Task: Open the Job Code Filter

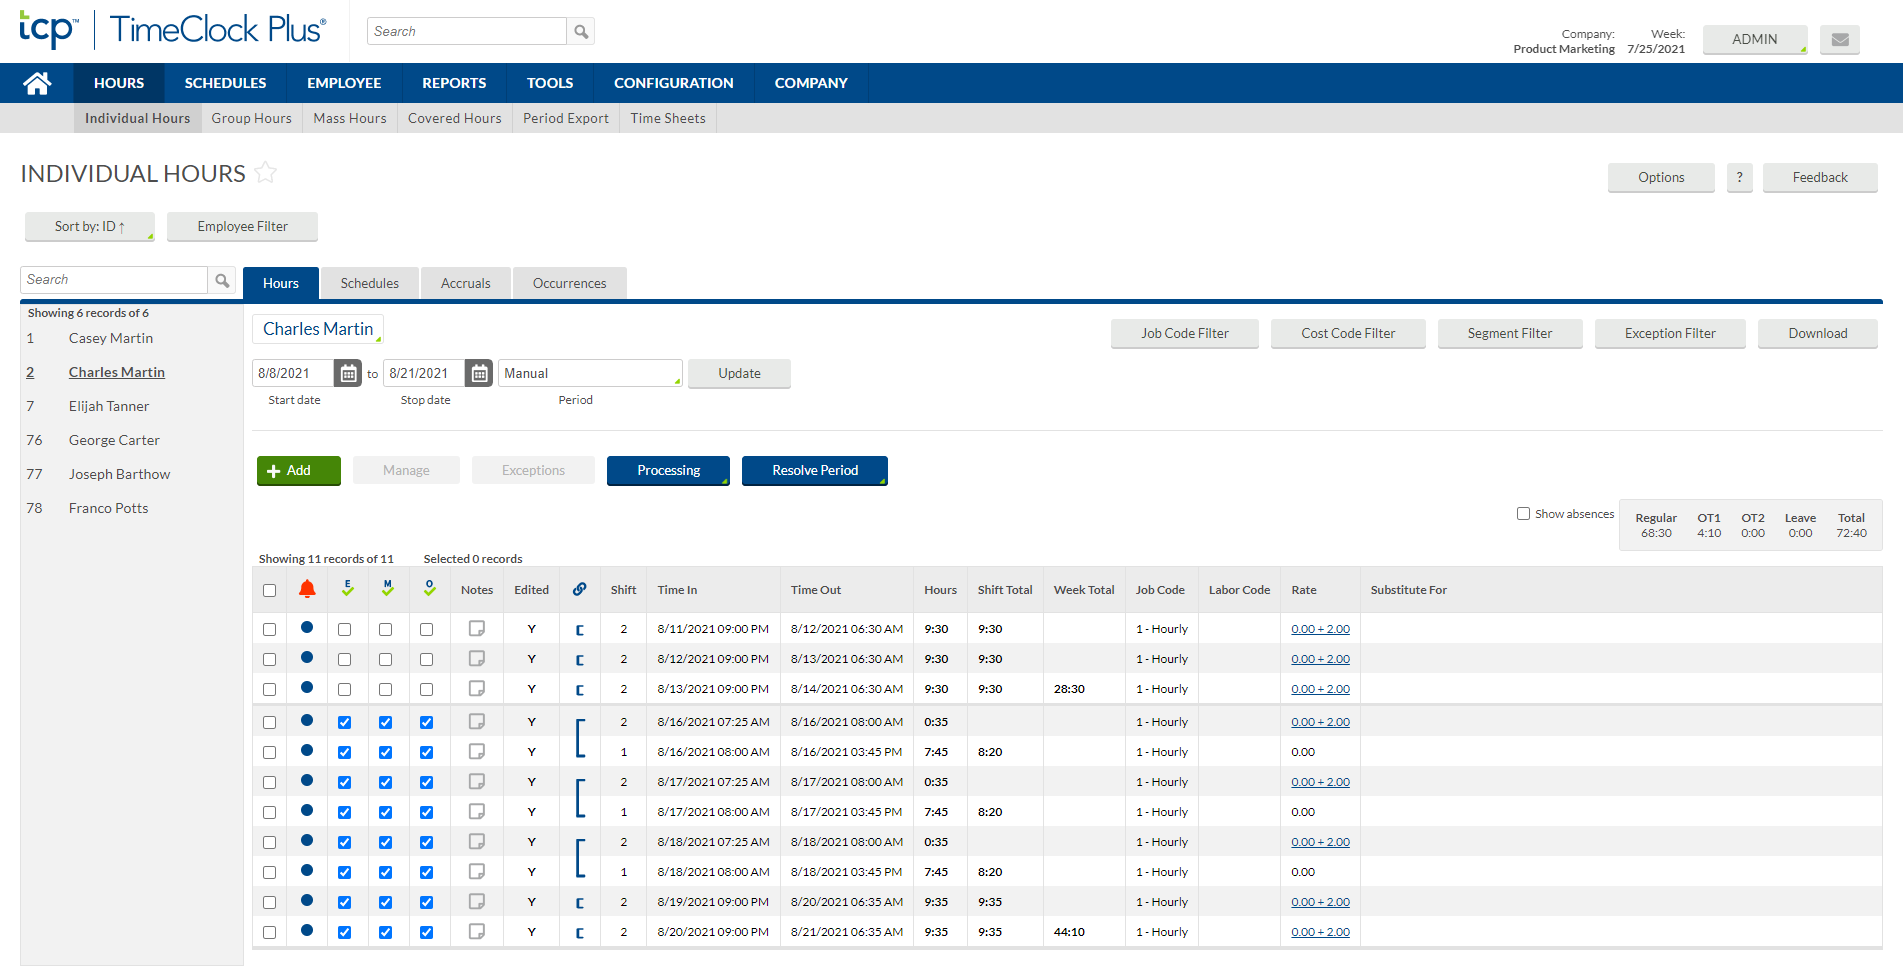Action: click(1185, 334)
